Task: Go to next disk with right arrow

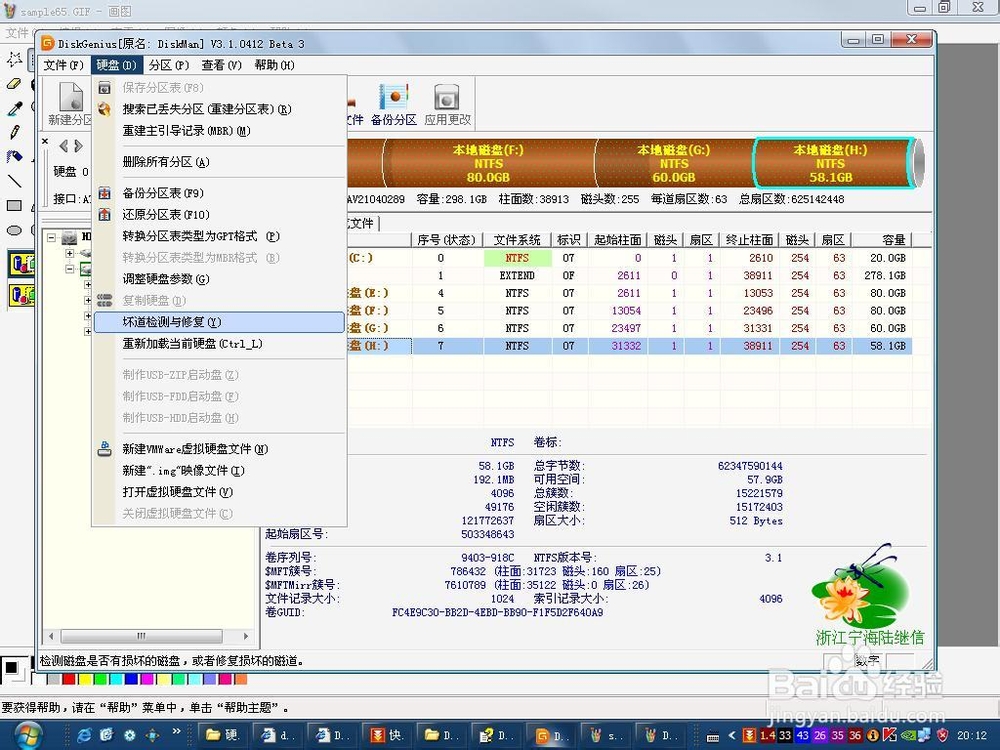Action: tap(78, 146)
